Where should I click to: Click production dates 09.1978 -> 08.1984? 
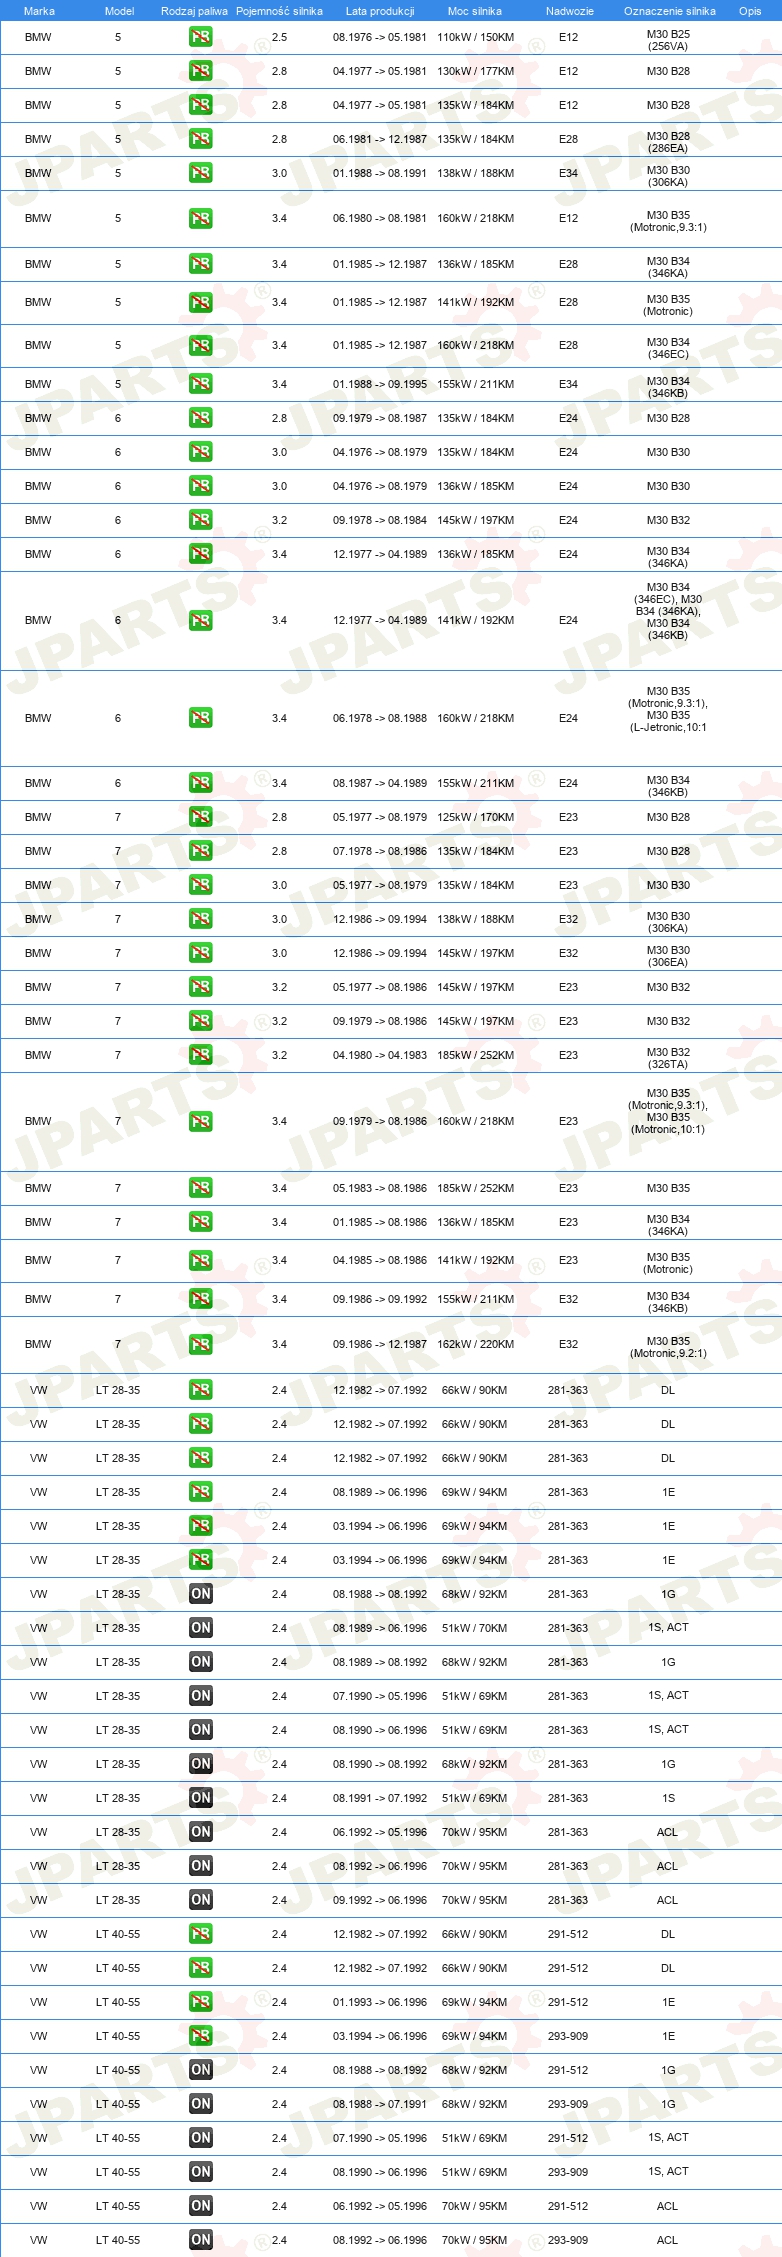(380, 520)
